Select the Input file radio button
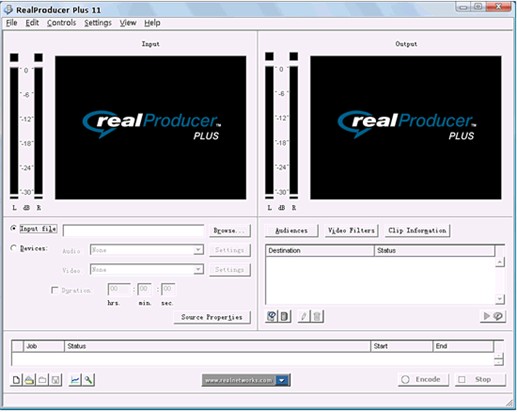517x412 pixels. [x=14, y=228]
